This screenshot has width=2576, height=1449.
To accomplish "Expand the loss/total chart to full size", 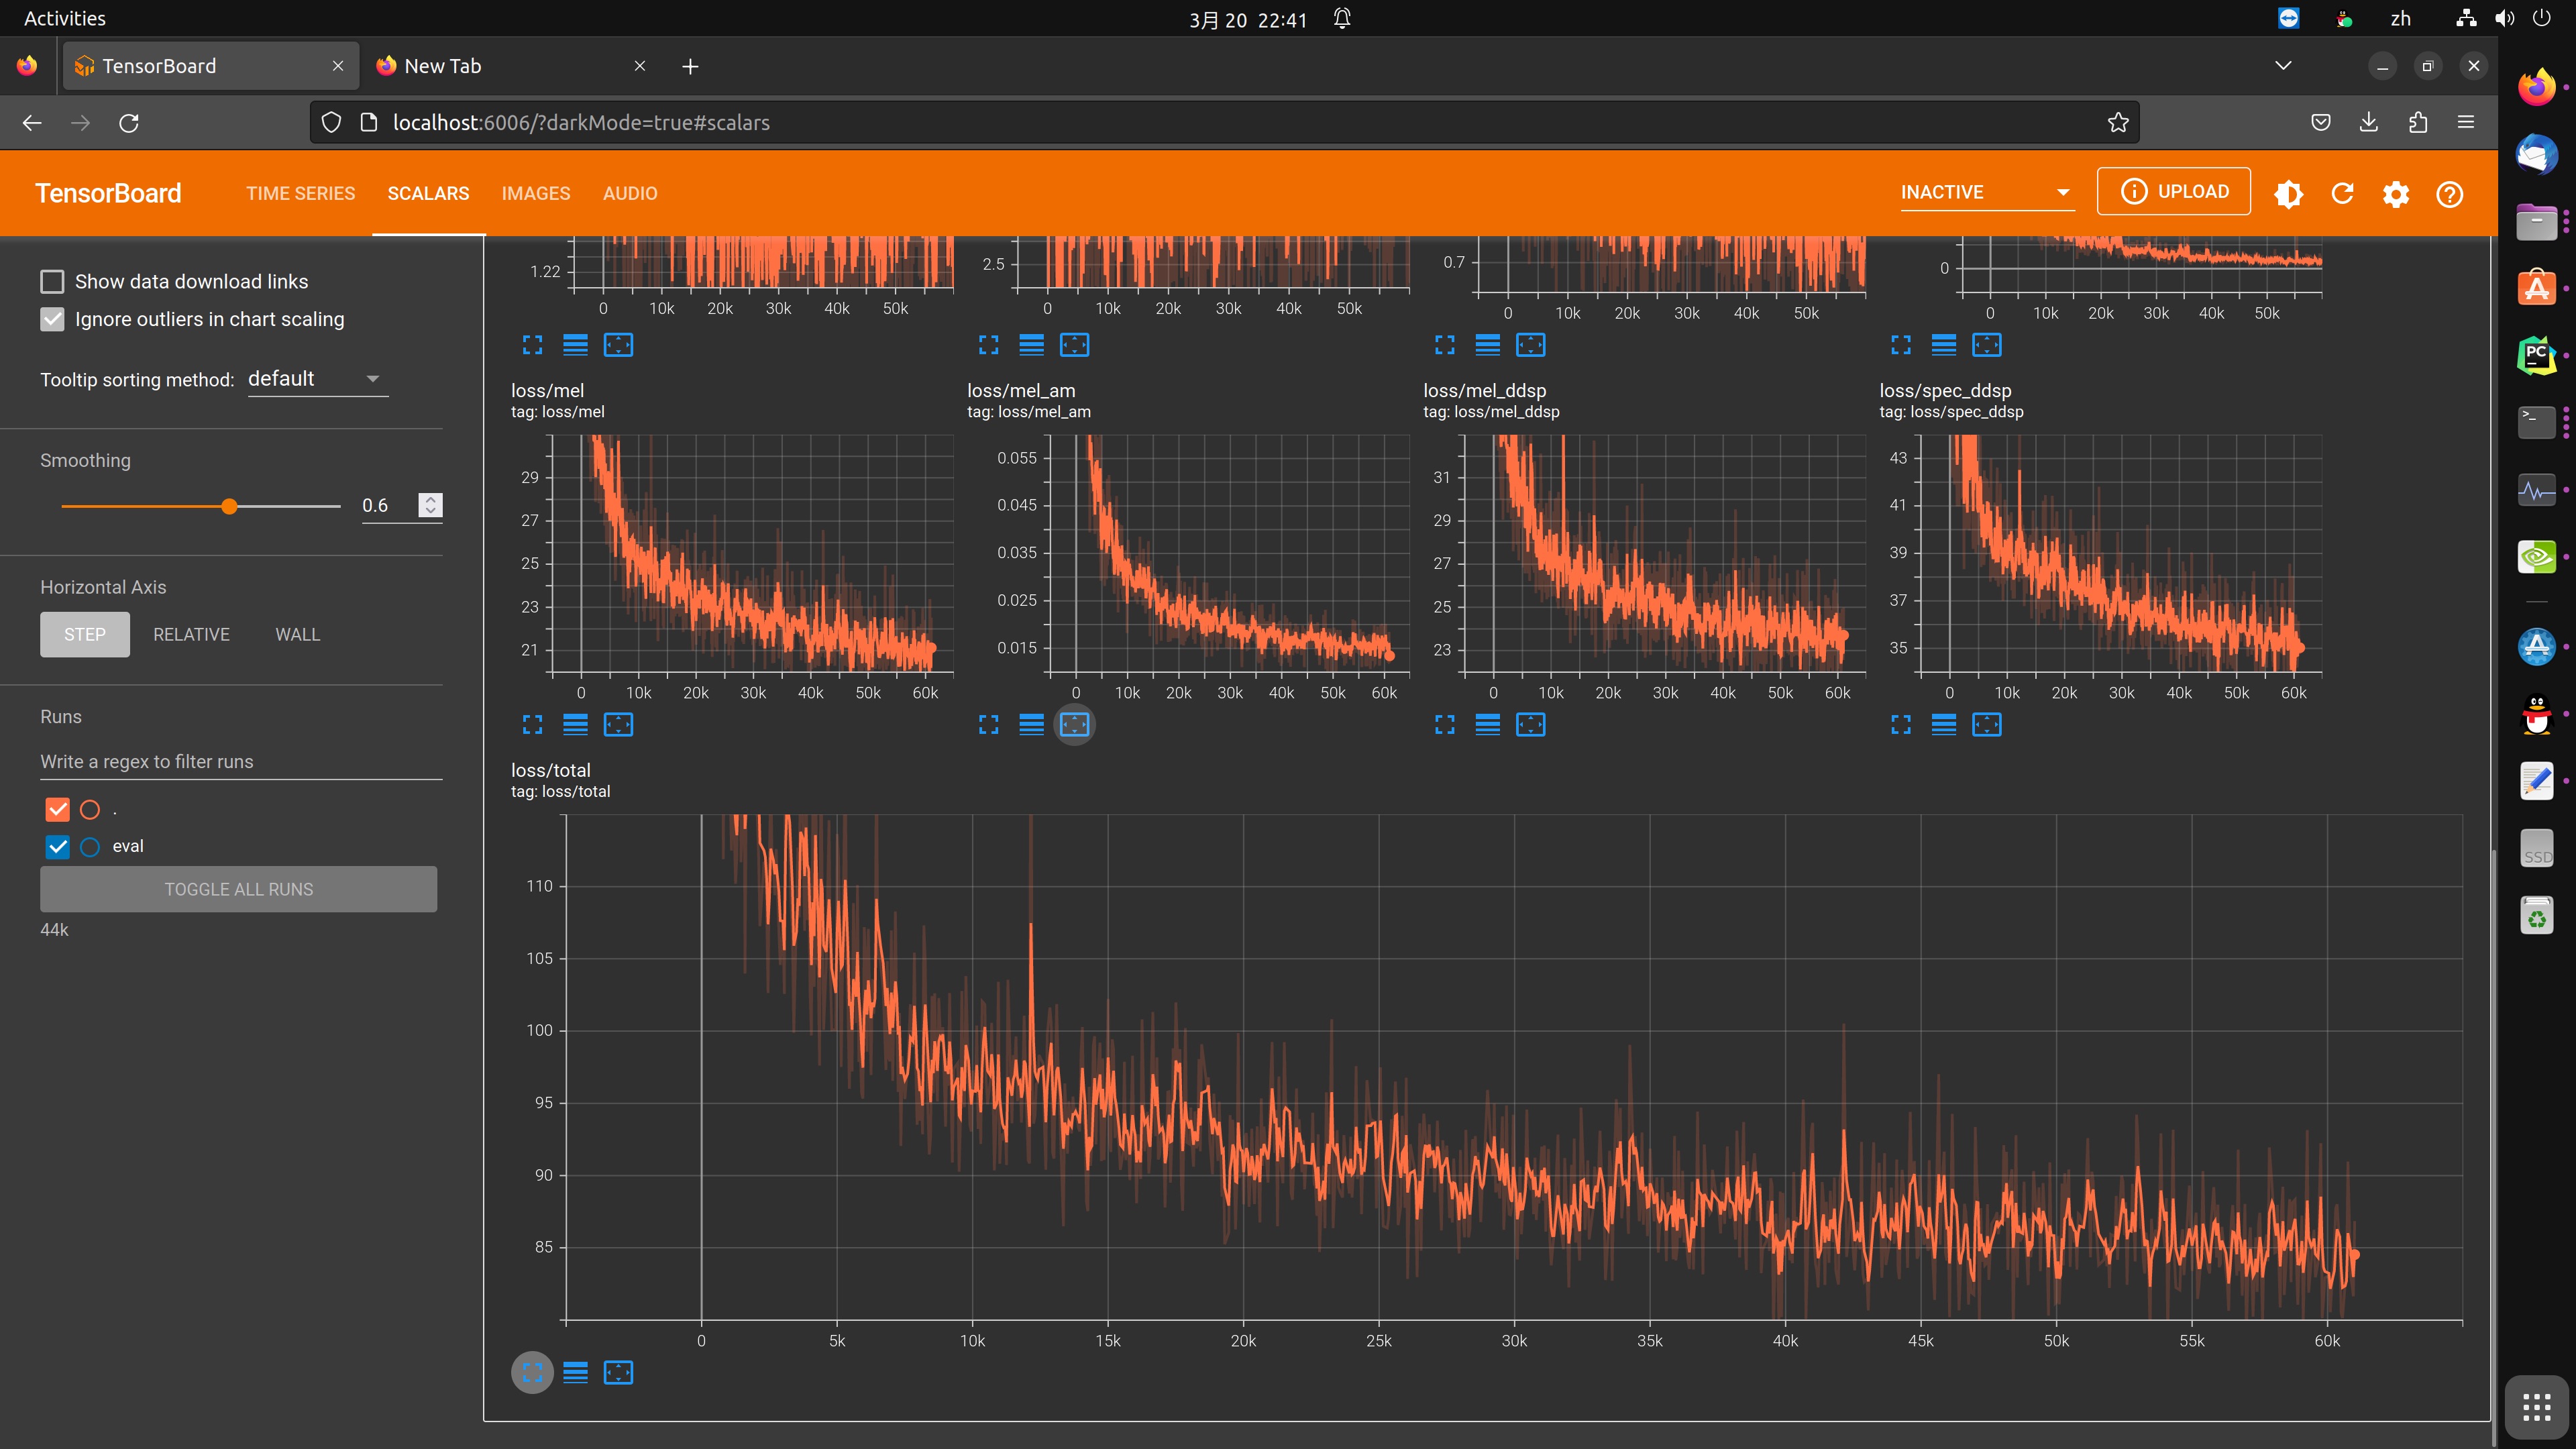I will point(532,1372).
